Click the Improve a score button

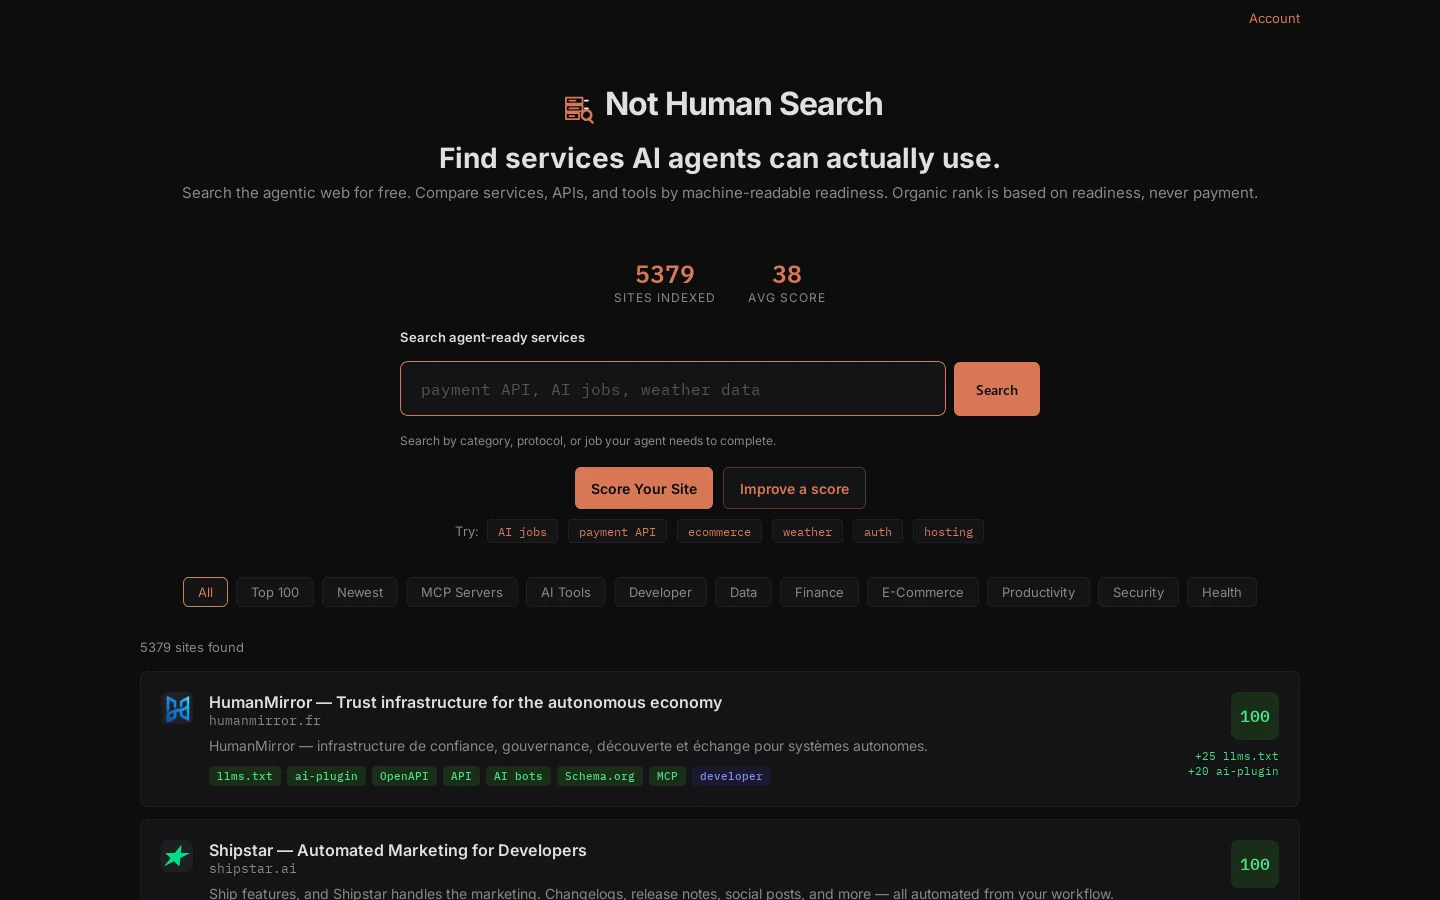coord(794,488)
